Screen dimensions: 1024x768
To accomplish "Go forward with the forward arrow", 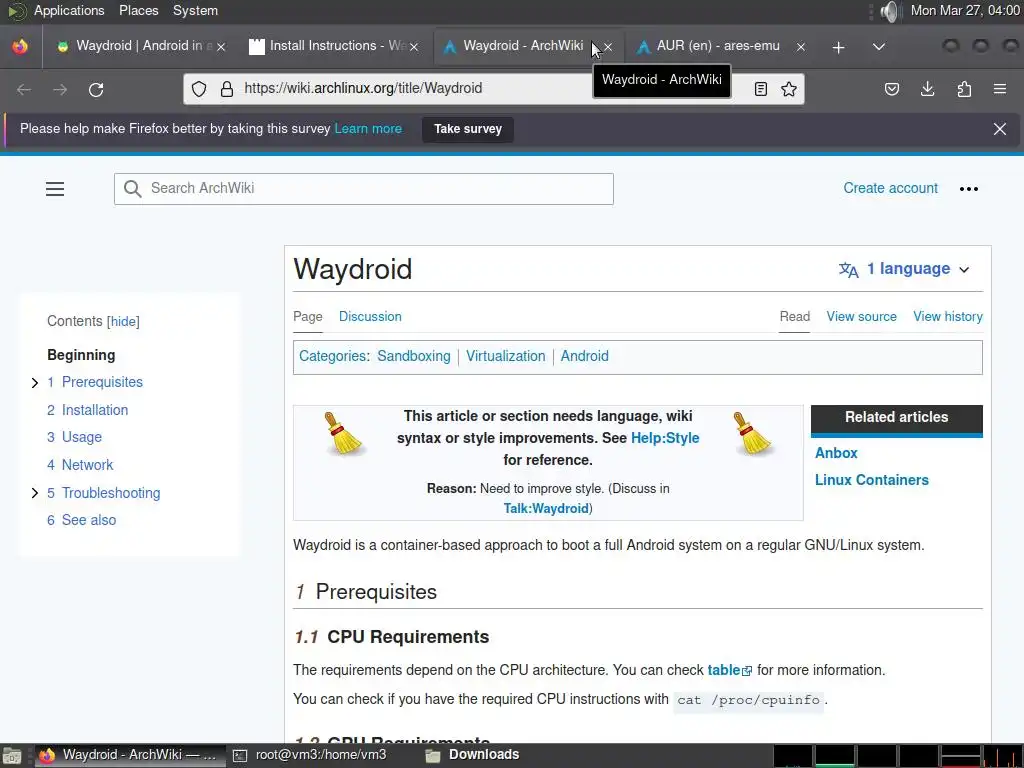I will tap(60, 89).
